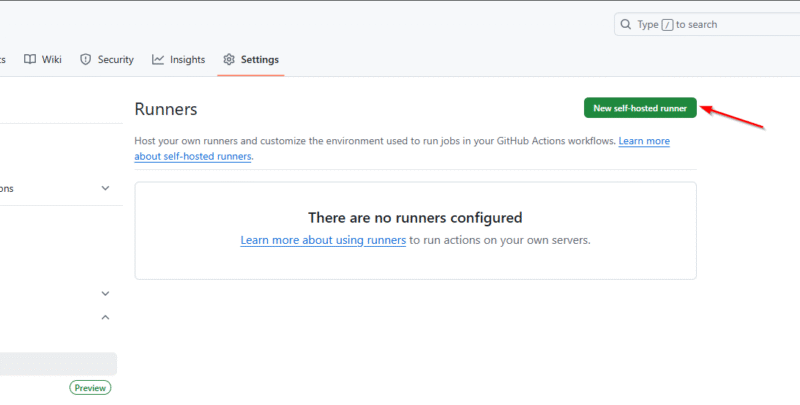Go to the Security tab
Viewport: 800px width, 405px height.
107,60
